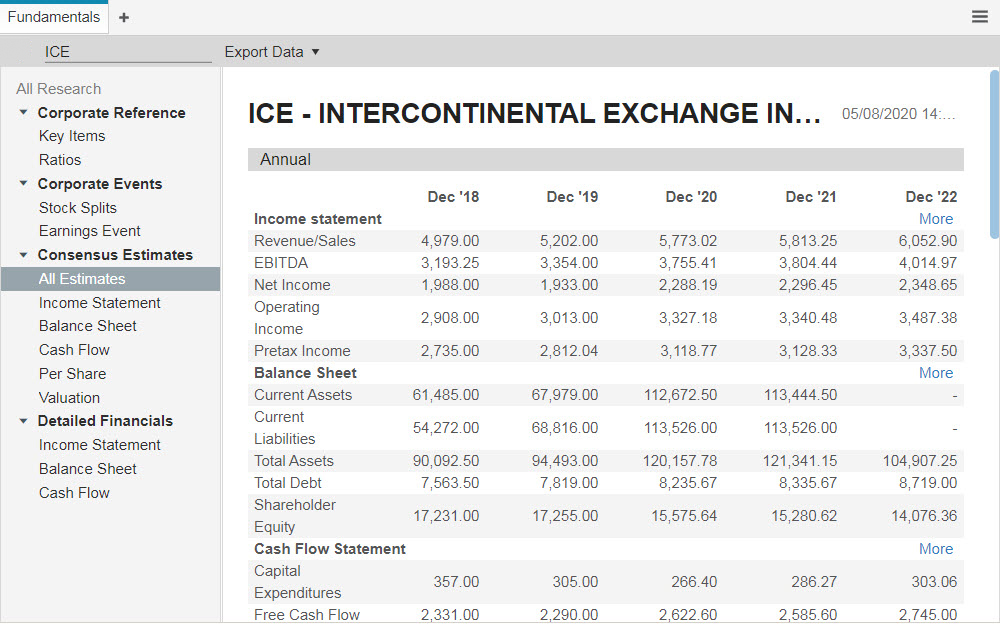
Task: Open the Ratios page
Action: (x=59, y=159)
